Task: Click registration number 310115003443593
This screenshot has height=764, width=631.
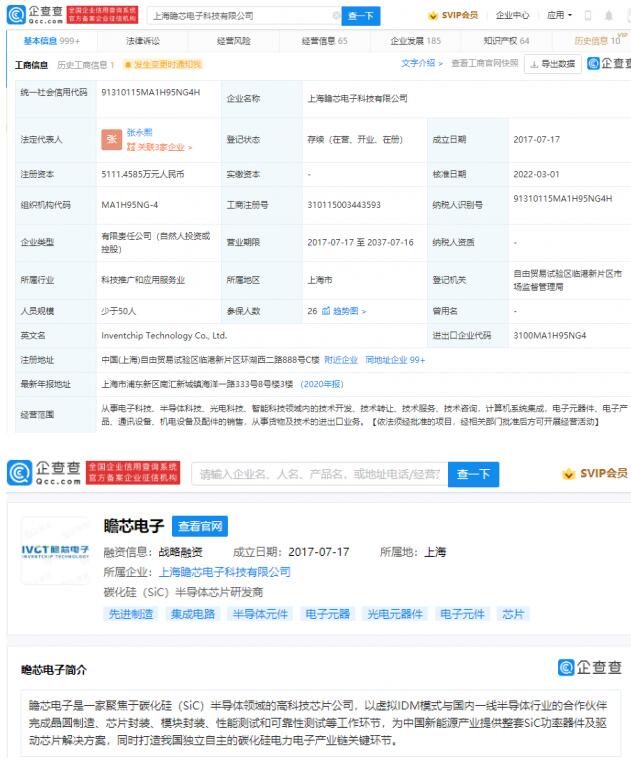Action: (344, 205)
